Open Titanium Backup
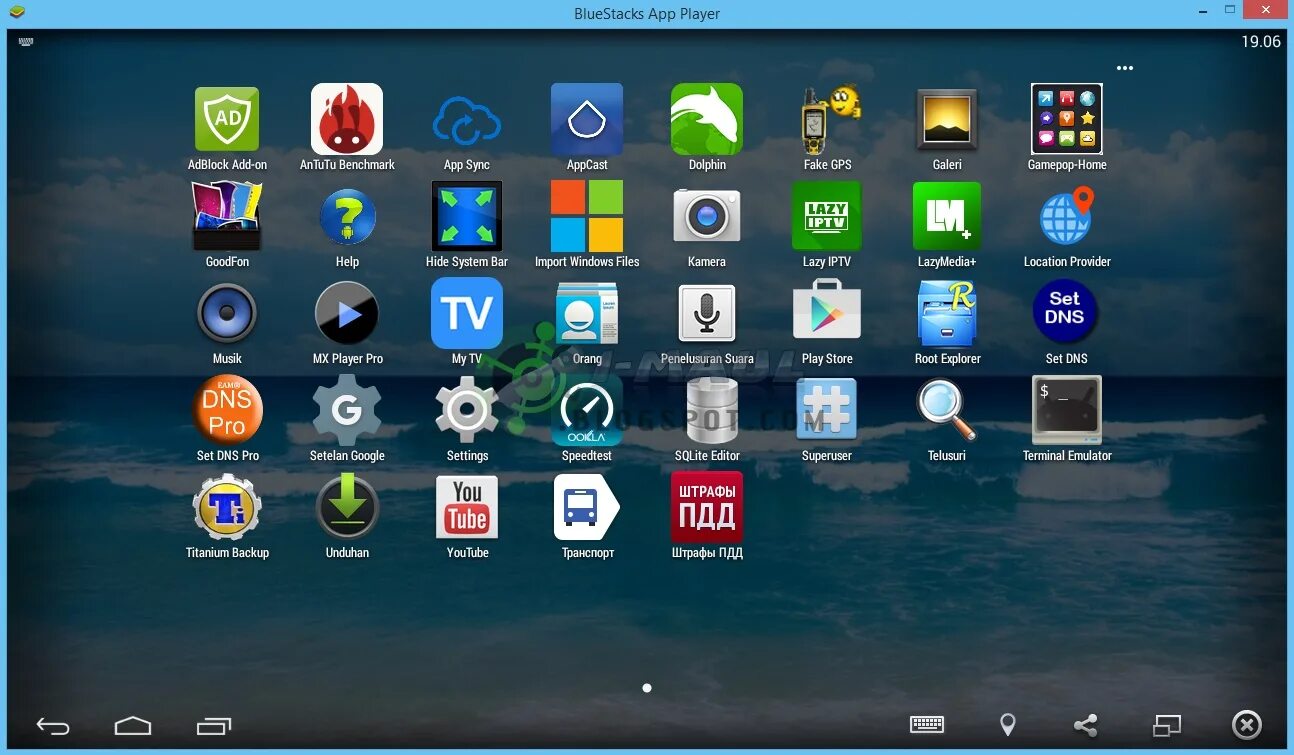The image size is (1294, 755). click(x=227, y=507)
